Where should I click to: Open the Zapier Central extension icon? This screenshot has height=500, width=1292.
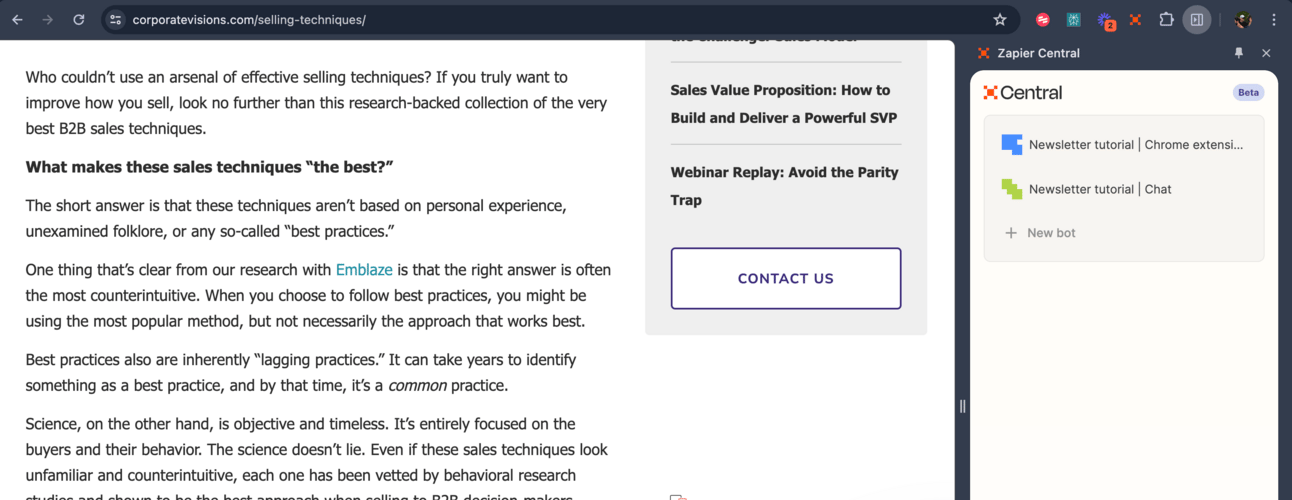click(x=1136, y=19)
